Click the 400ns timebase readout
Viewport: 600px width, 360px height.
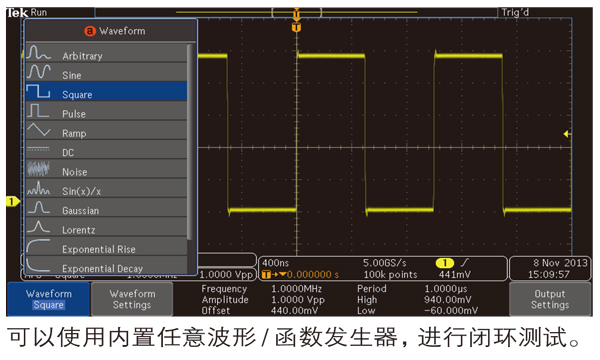[x=276, y=263]
